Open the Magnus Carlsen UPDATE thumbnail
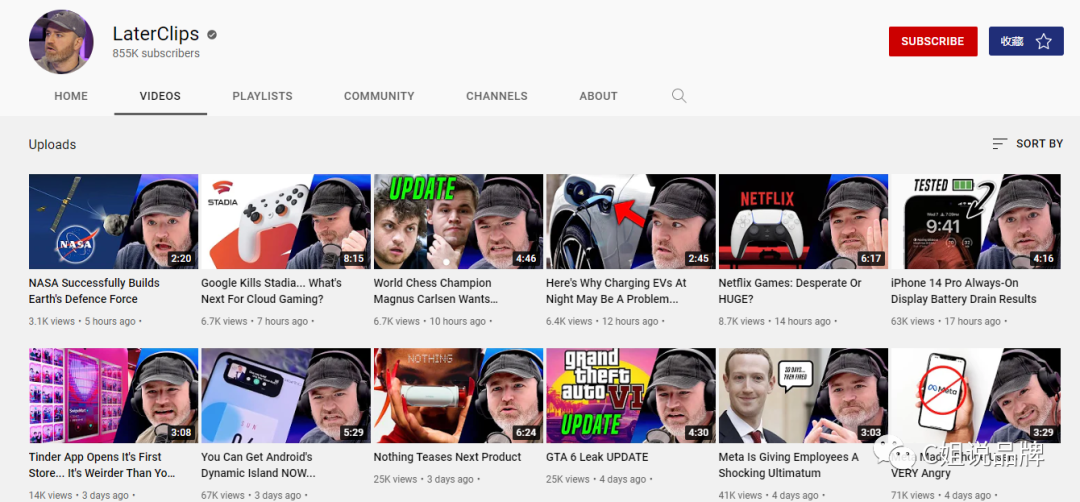 [458, 221]
